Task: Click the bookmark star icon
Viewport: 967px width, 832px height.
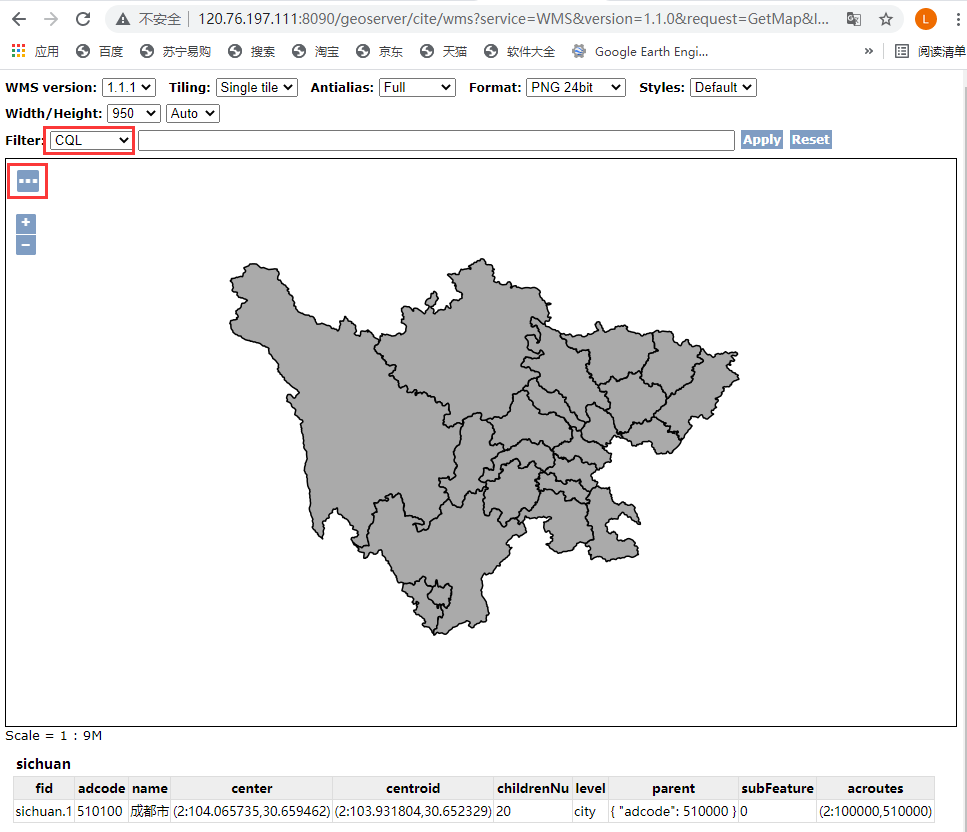Action: pos(886,18)
